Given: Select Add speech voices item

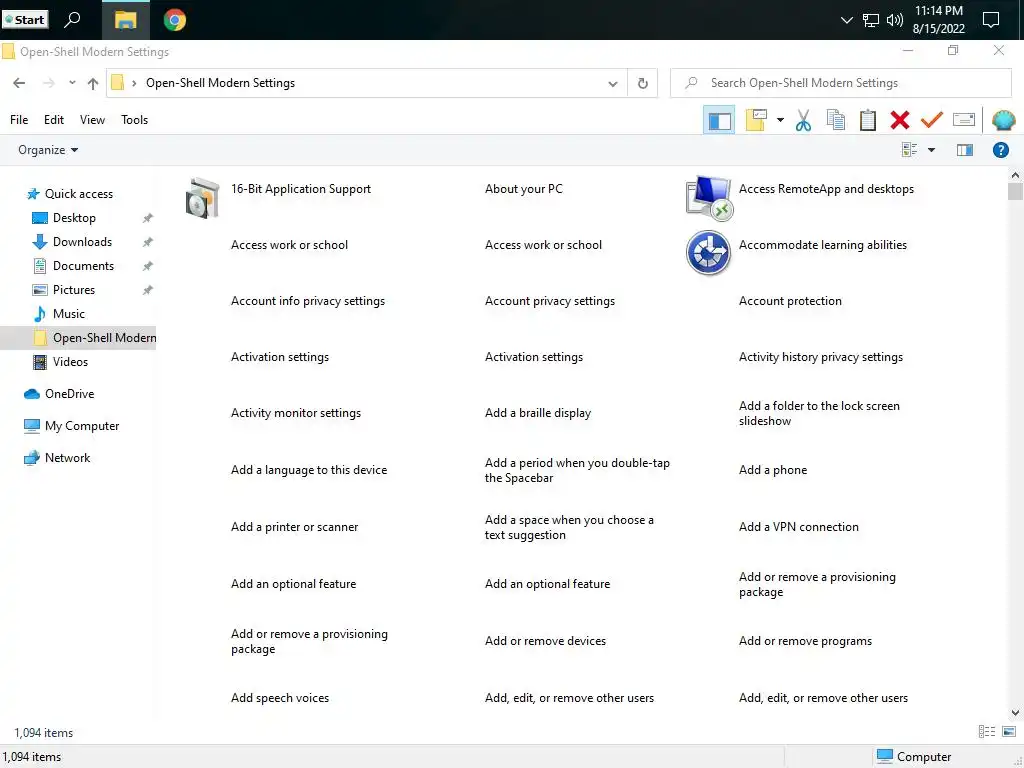Looking at the screenshot, I should click(280, 698).
